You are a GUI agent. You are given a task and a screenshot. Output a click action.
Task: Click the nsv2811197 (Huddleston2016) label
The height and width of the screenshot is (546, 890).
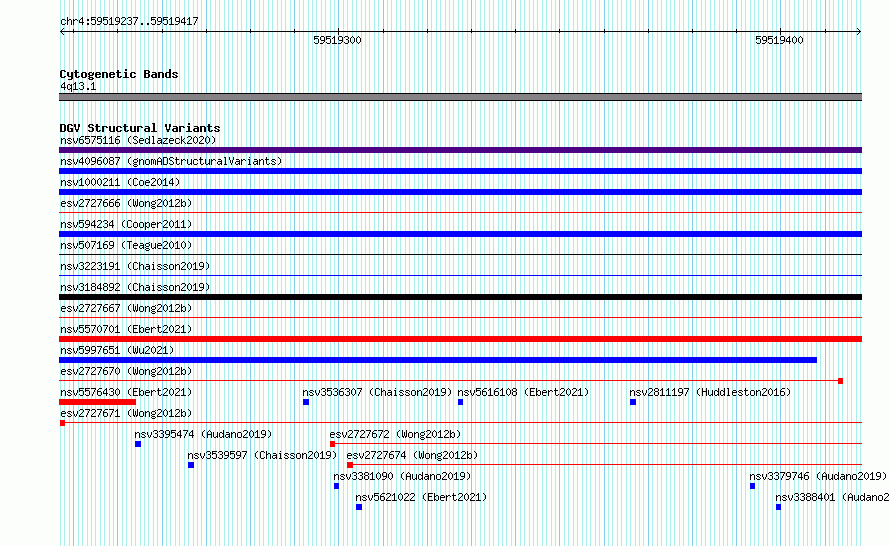coord(710,392)
